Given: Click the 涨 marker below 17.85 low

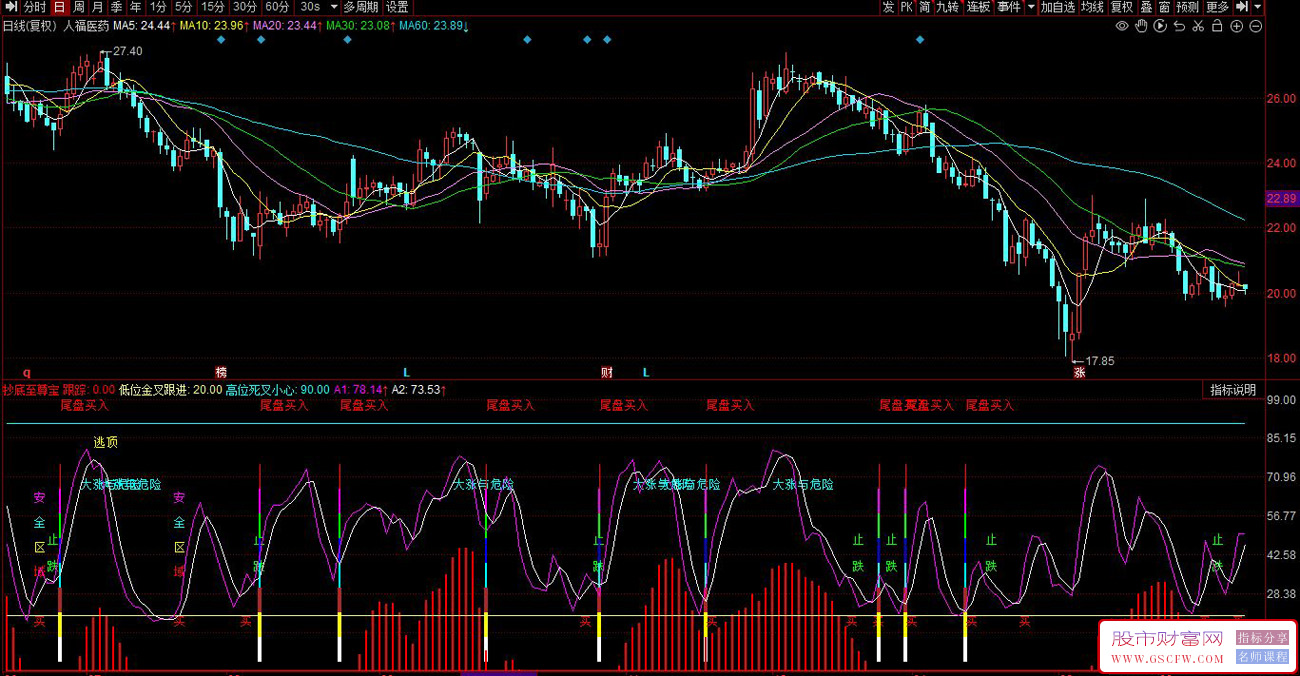Looking at the screenshot, I should (x=1080, y=372).
